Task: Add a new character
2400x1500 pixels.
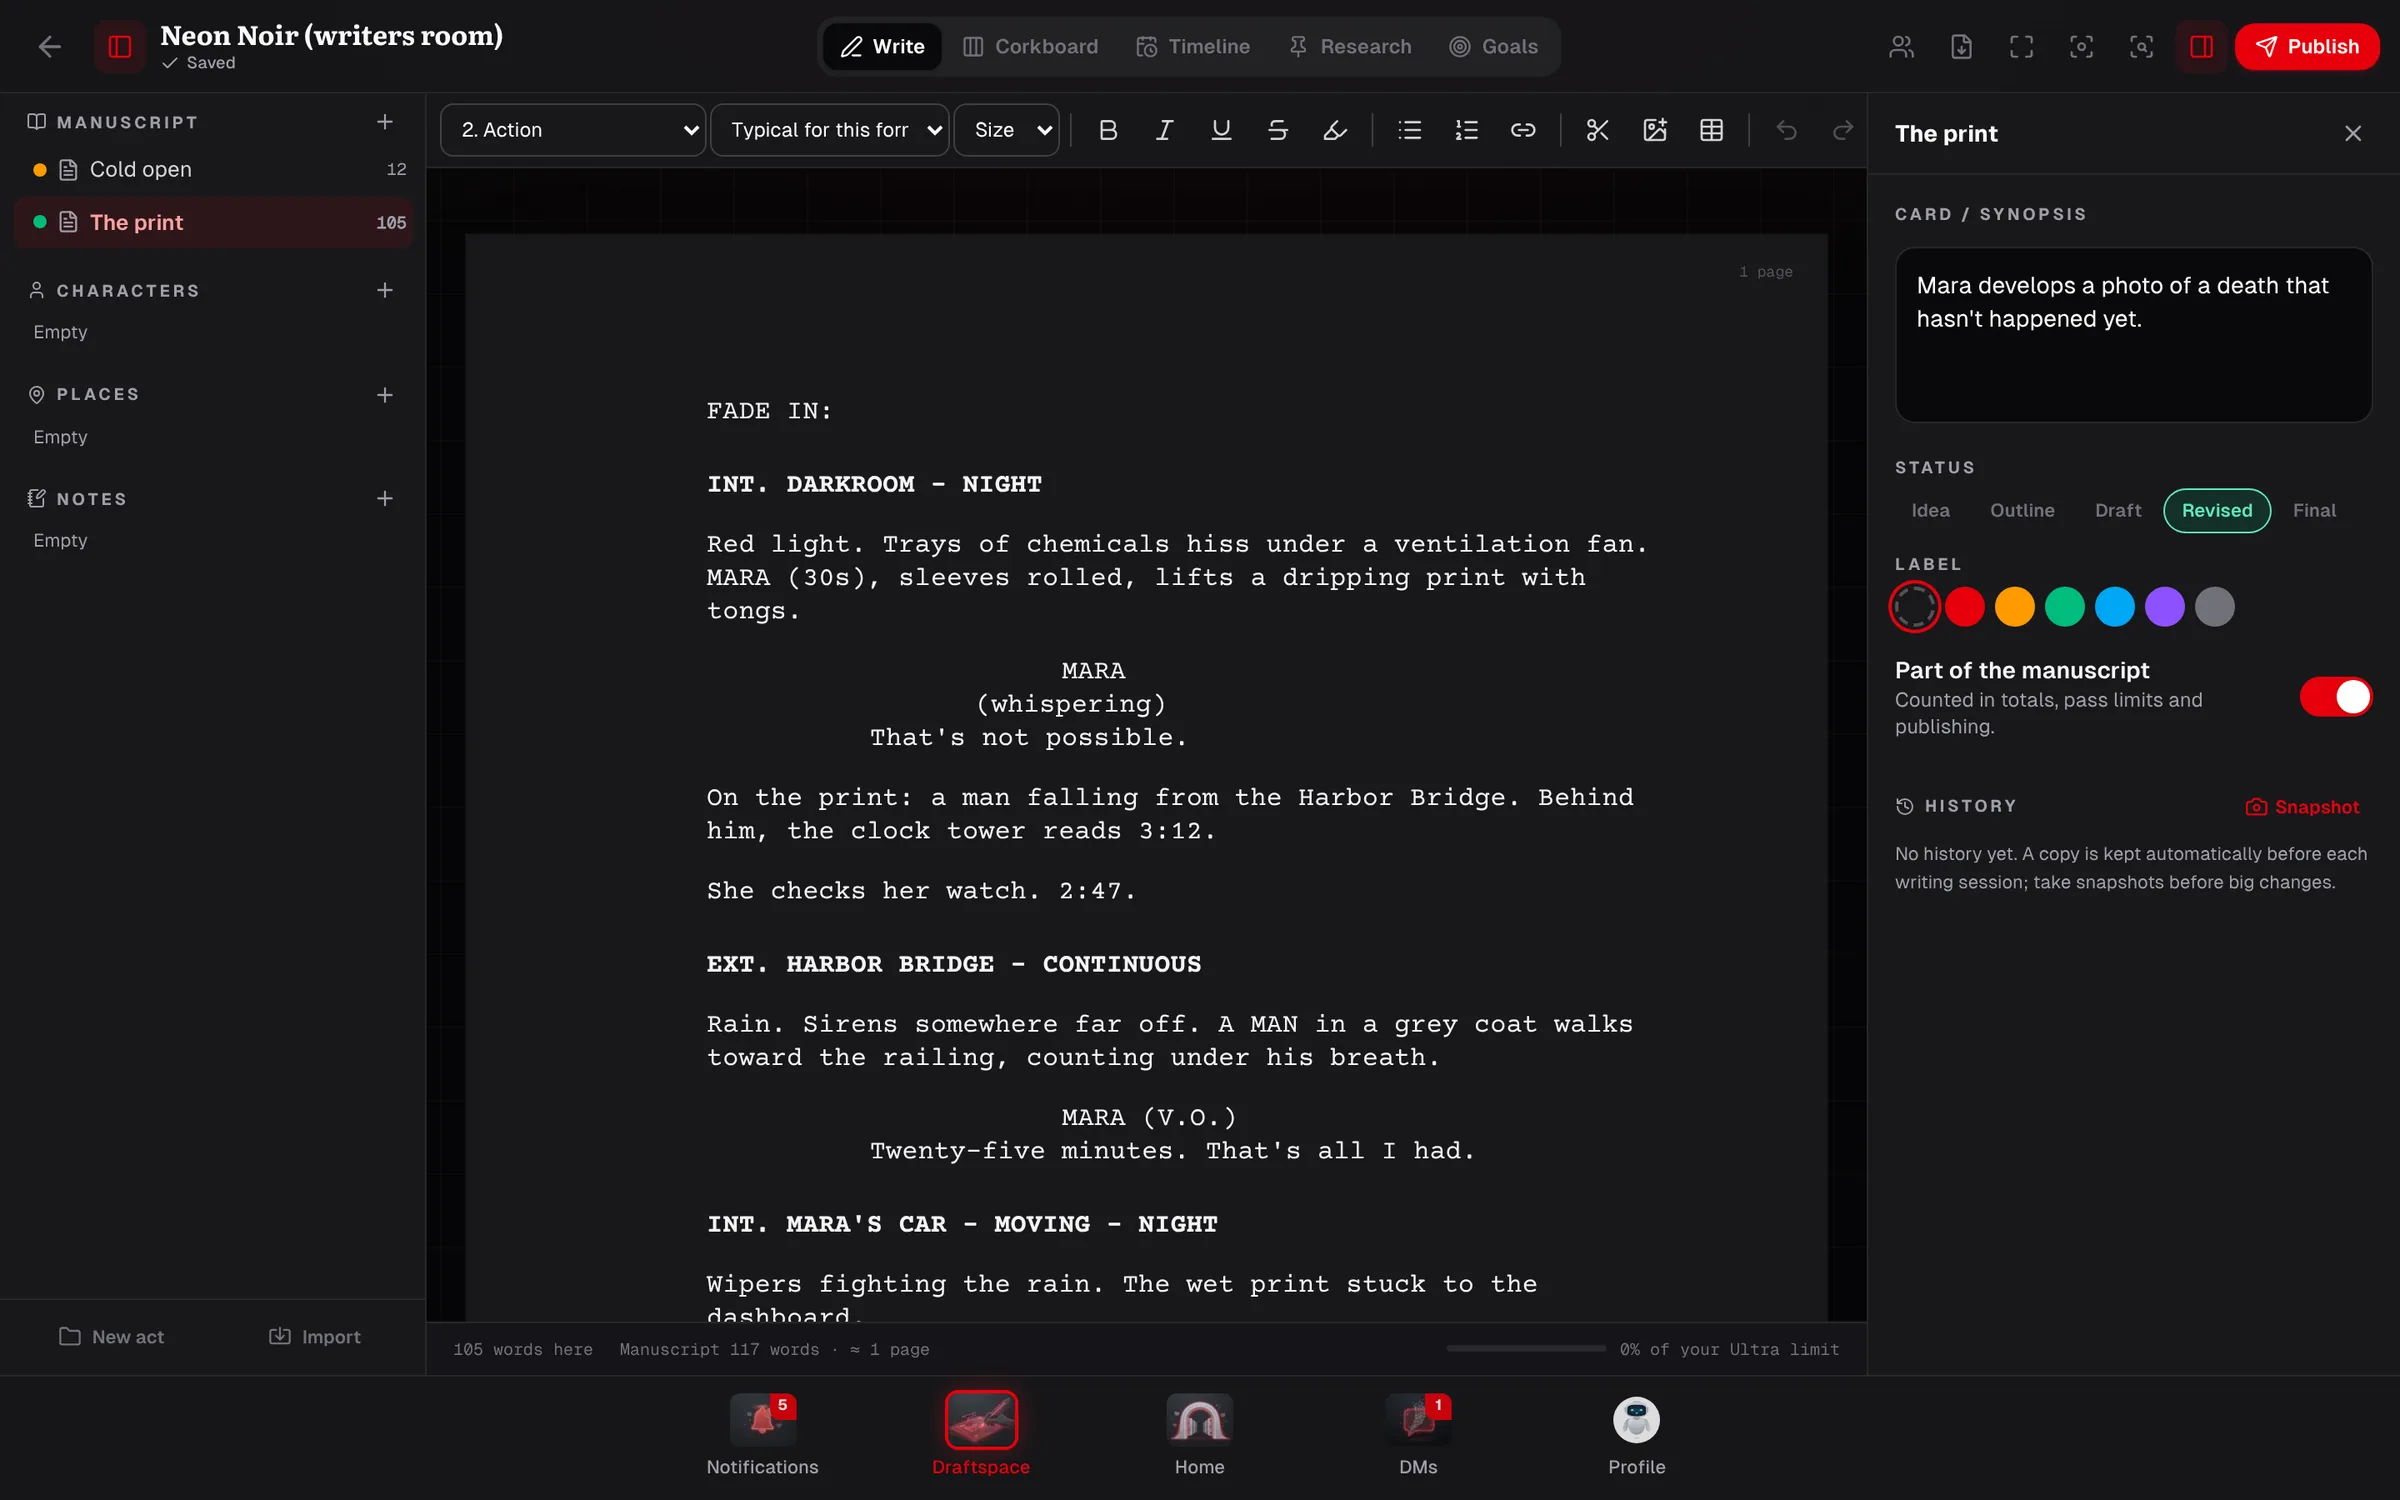Action: (x=385, y=290)
